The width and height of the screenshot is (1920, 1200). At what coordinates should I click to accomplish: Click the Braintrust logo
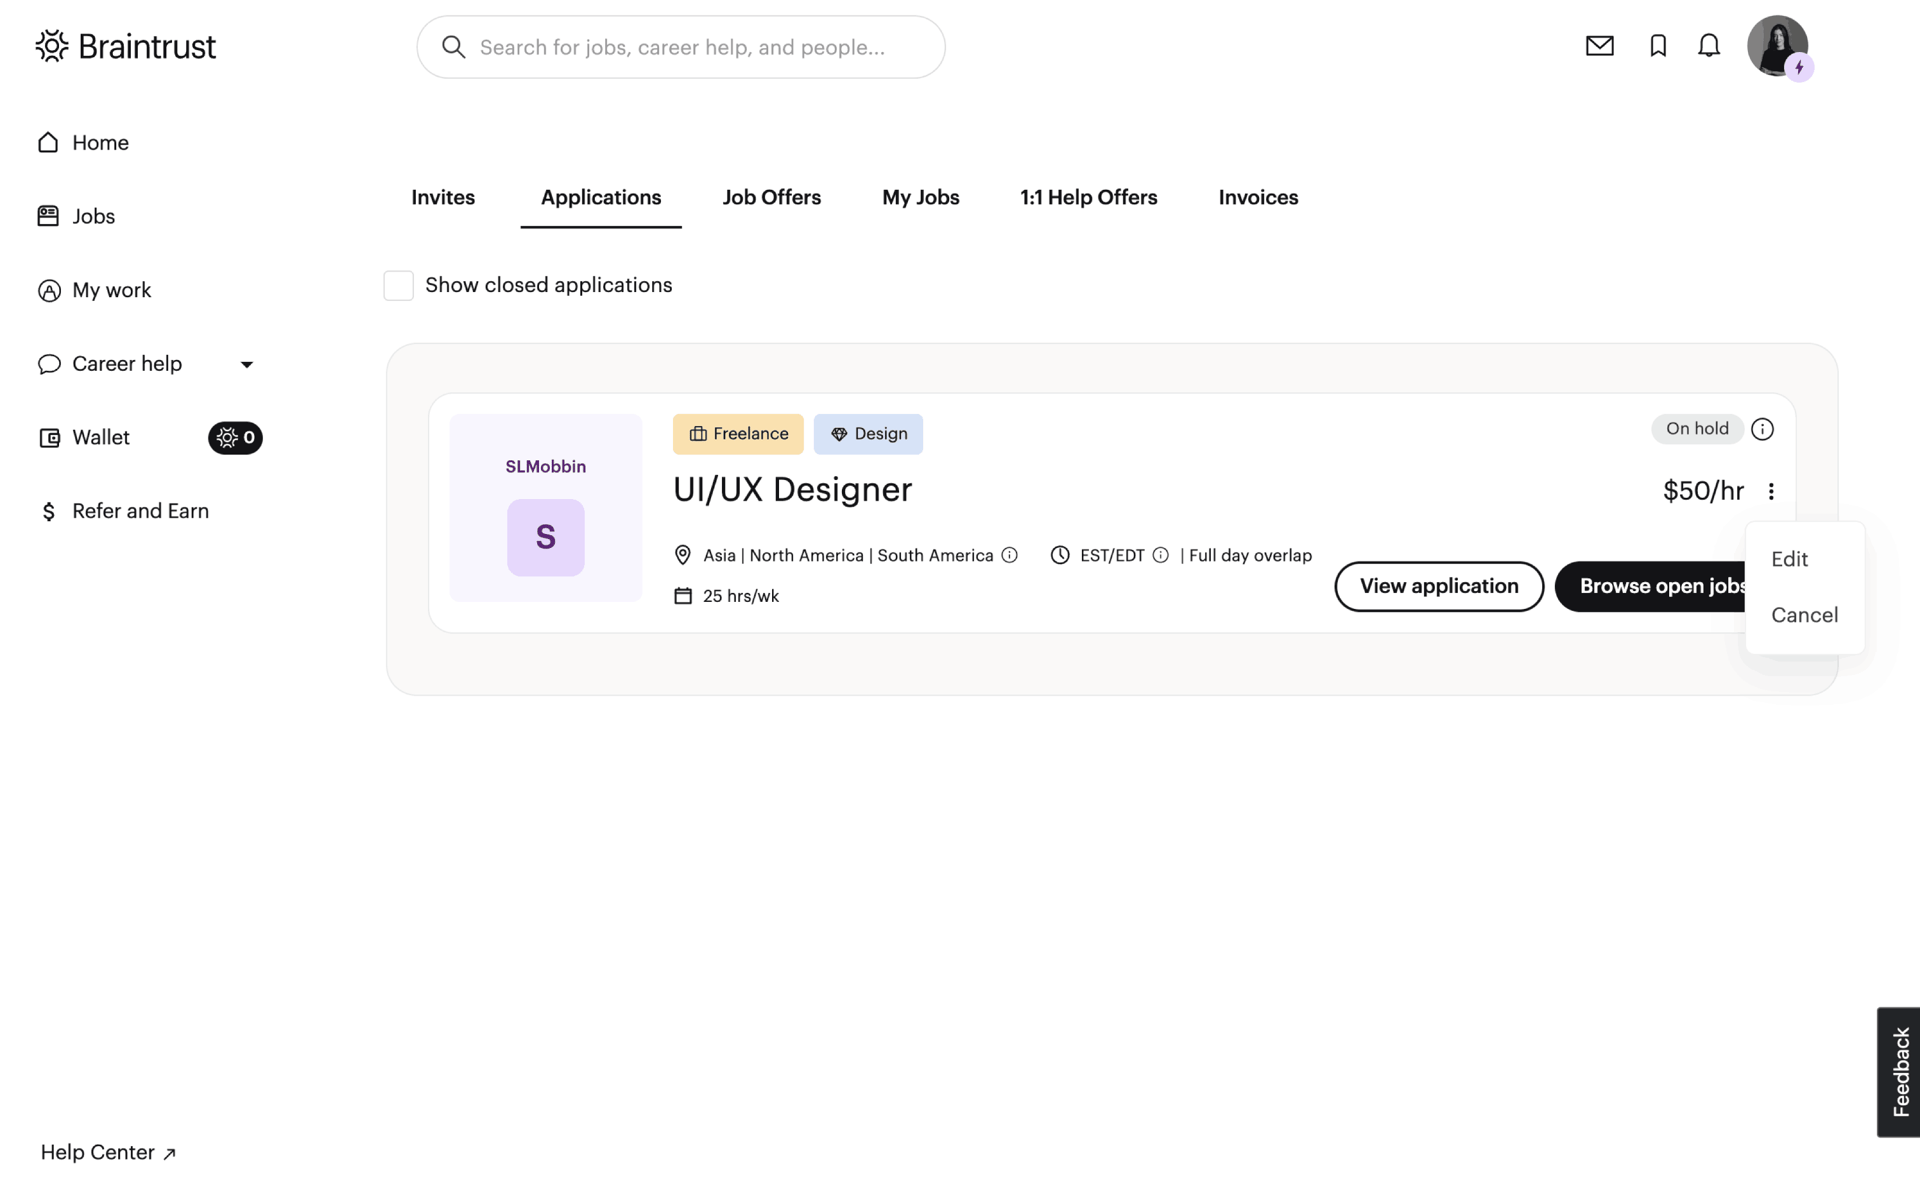(x=126, y=46)
